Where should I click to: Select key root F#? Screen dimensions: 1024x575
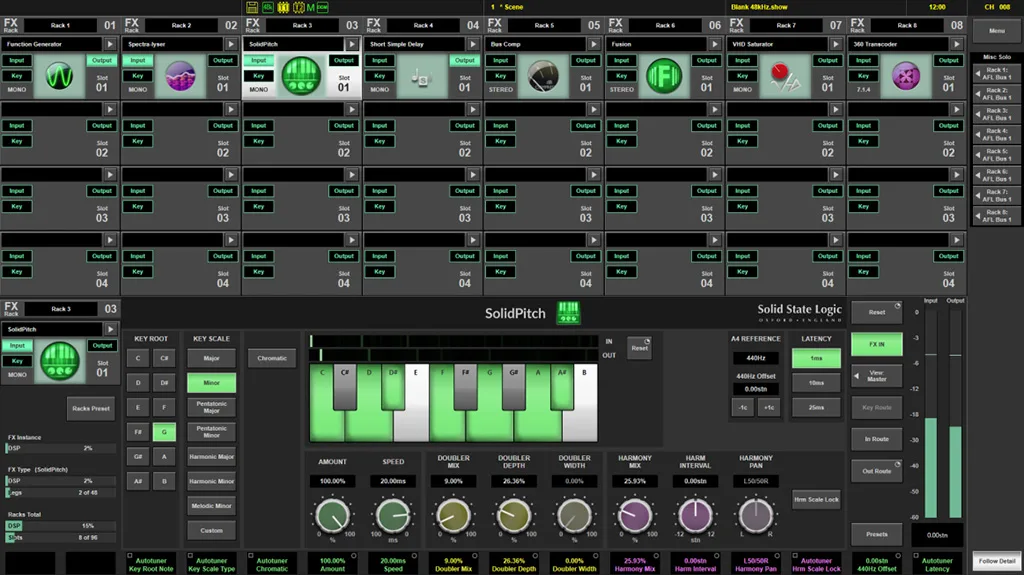(x=138, y=432)
